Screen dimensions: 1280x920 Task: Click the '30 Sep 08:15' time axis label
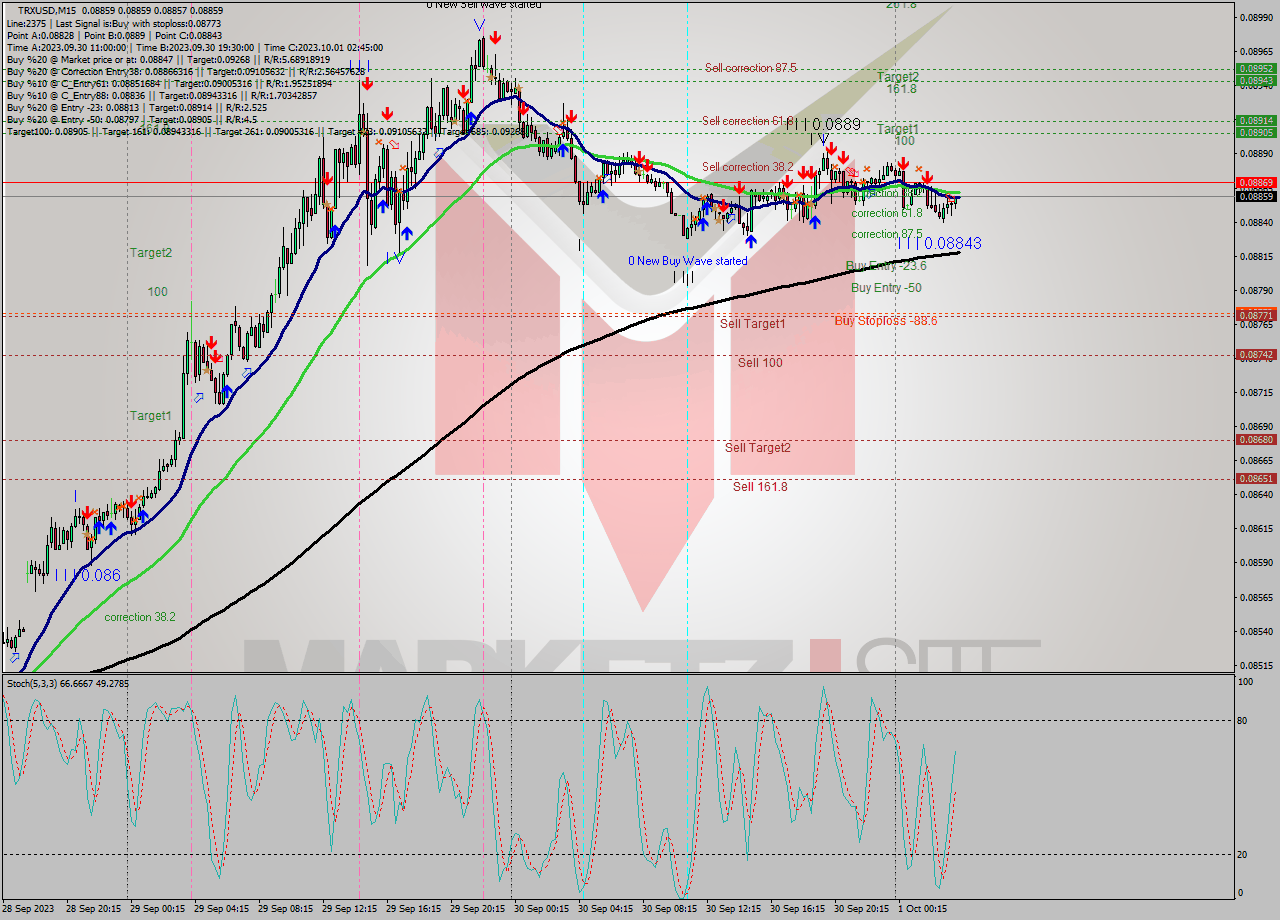[x=669, y=909]
